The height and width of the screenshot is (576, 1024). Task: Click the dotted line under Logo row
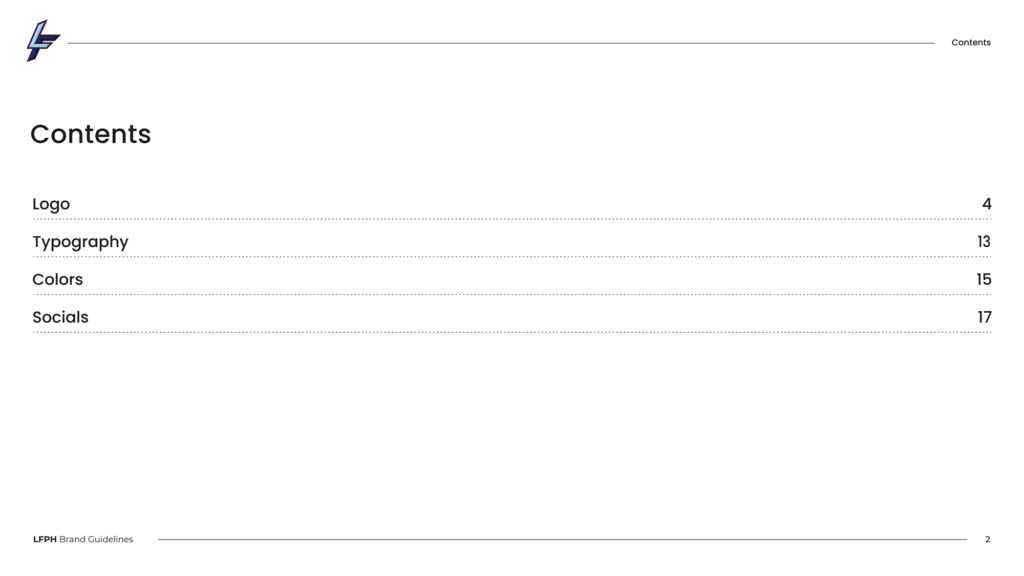pos(512,219)
